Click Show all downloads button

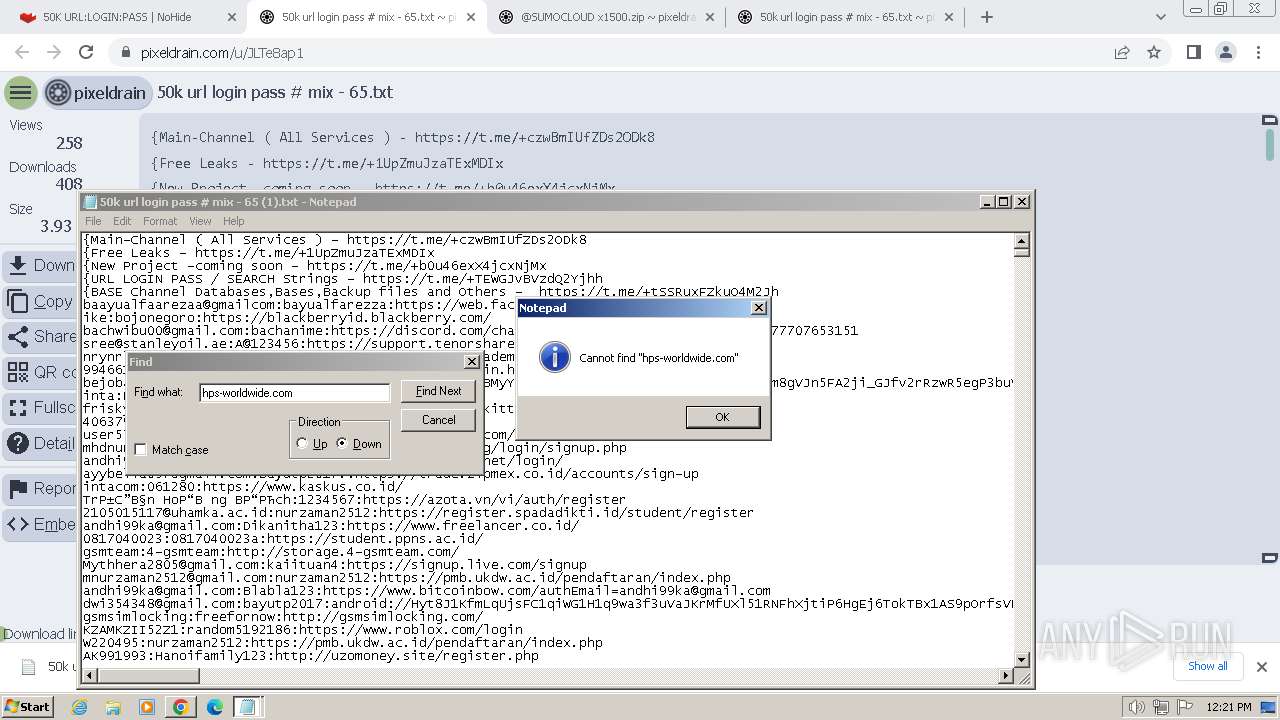point(1208,666)
